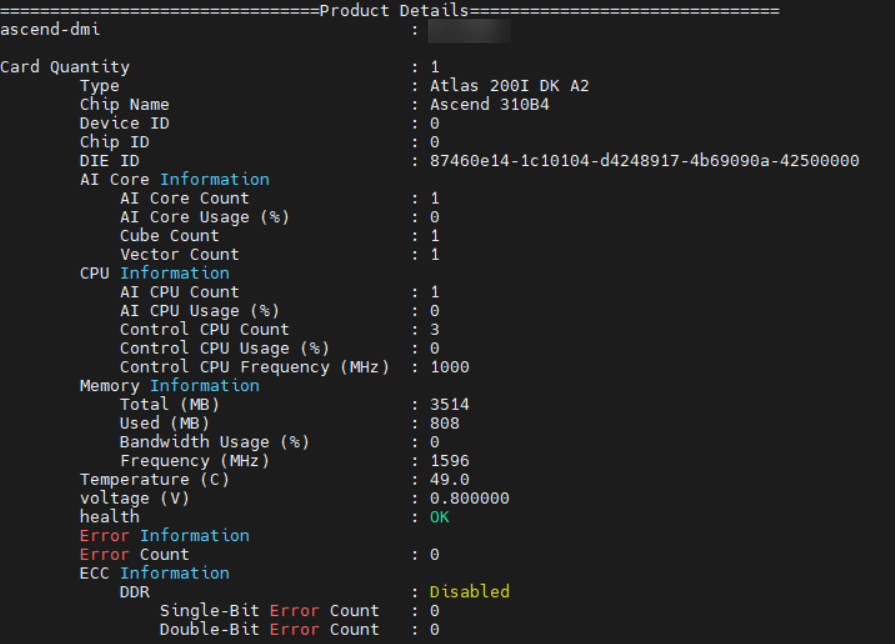895x644 pixels.
Task: Click the "Product Details" header text
Action: pyautogui.click(x=394, y=11)
